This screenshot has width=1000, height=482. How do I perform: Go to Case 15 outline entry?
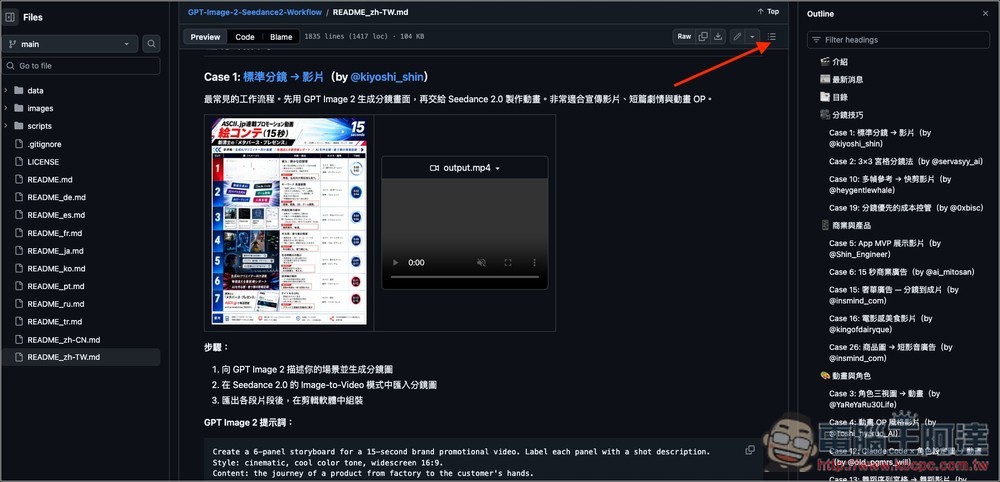tap(894, 295)
